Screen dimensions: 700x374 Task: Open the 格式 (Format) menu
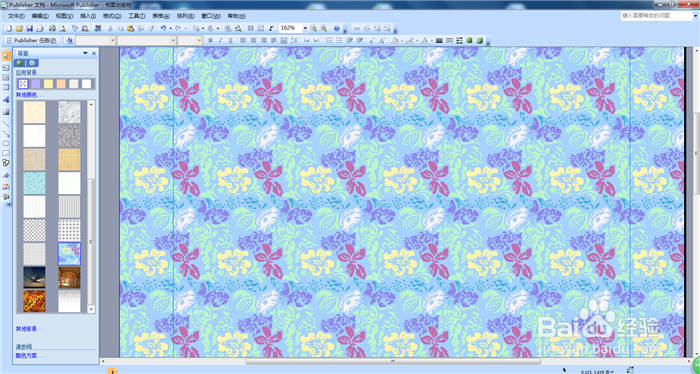[112, 16]
